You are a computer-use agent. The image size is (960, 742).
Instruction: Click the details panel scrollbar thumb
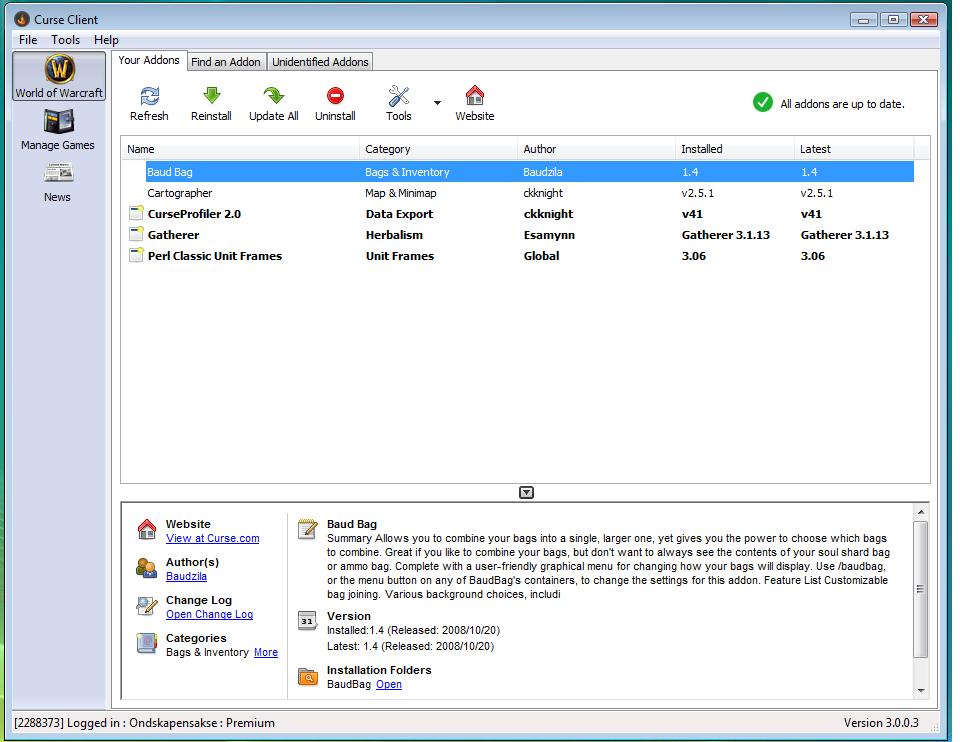coord(920,589)
